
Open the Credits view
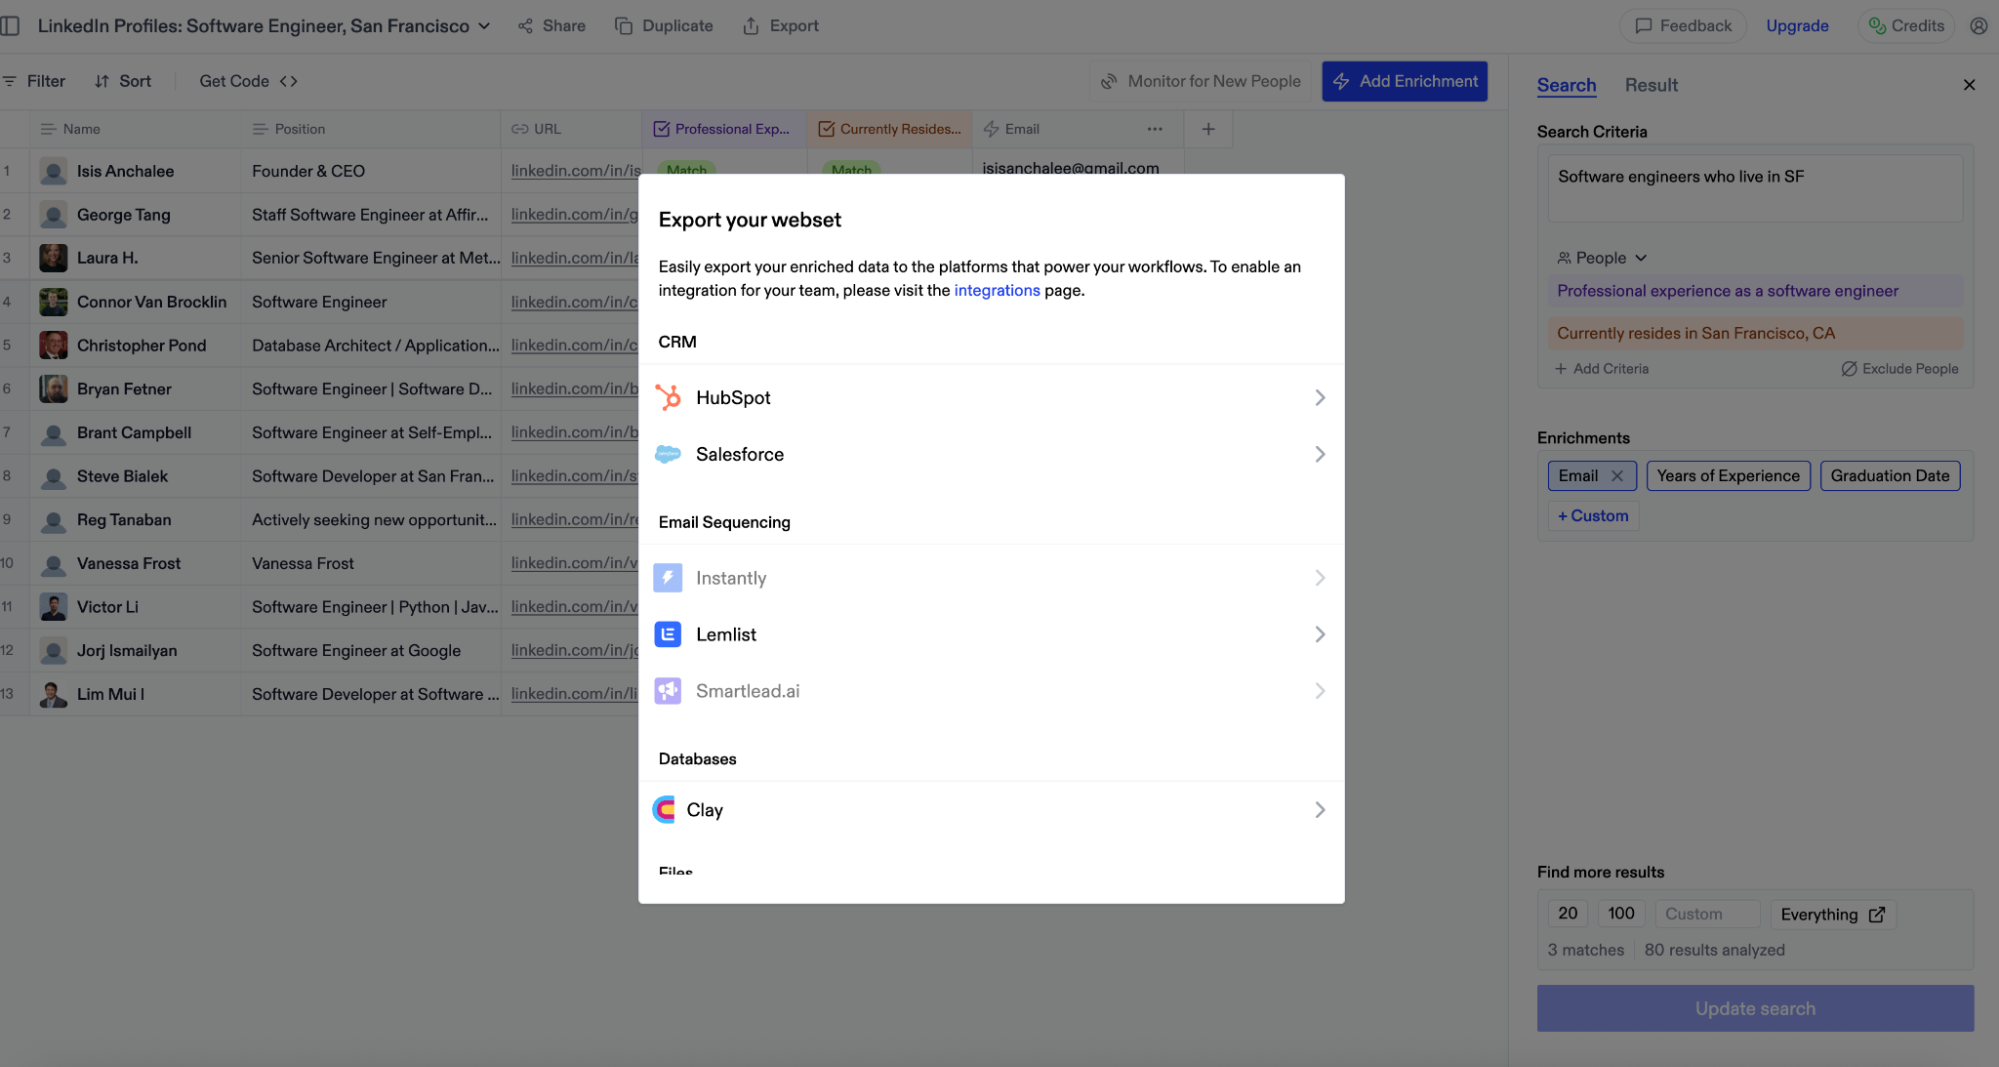(x=1905, y=26)
